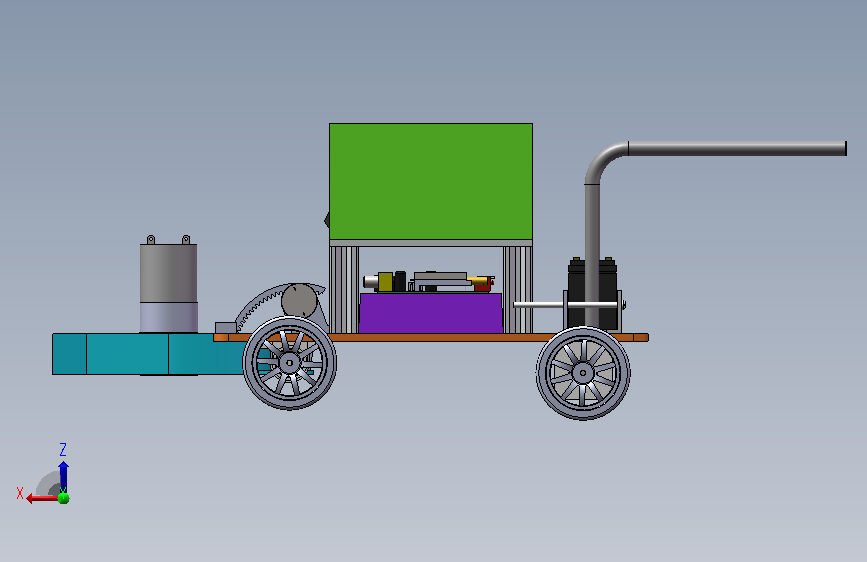
Task: Click the blue Z axis arrow of the triad
Action: (63, 476)
